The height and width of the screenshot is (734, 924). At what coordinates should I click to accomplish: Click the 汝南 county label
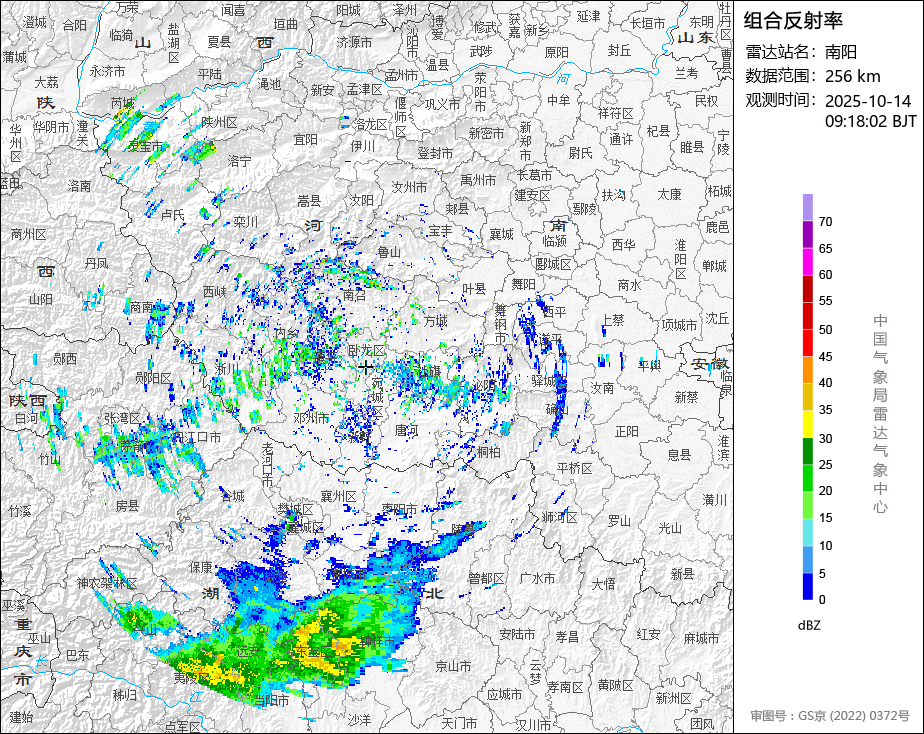(602, 388)
